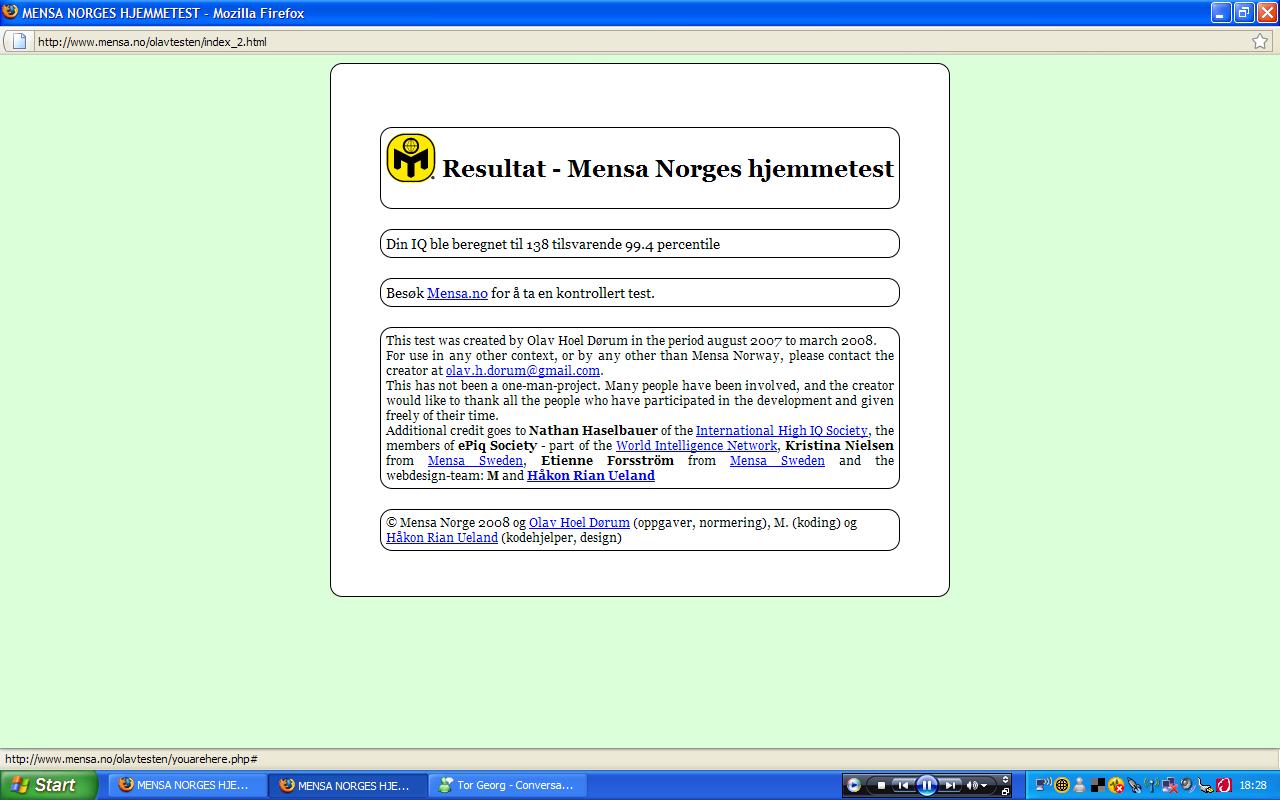The width and height of the screenshot is (1280, 800).
Task: Stop playback in the media player toolbar
Action: (x=881, y=785)
